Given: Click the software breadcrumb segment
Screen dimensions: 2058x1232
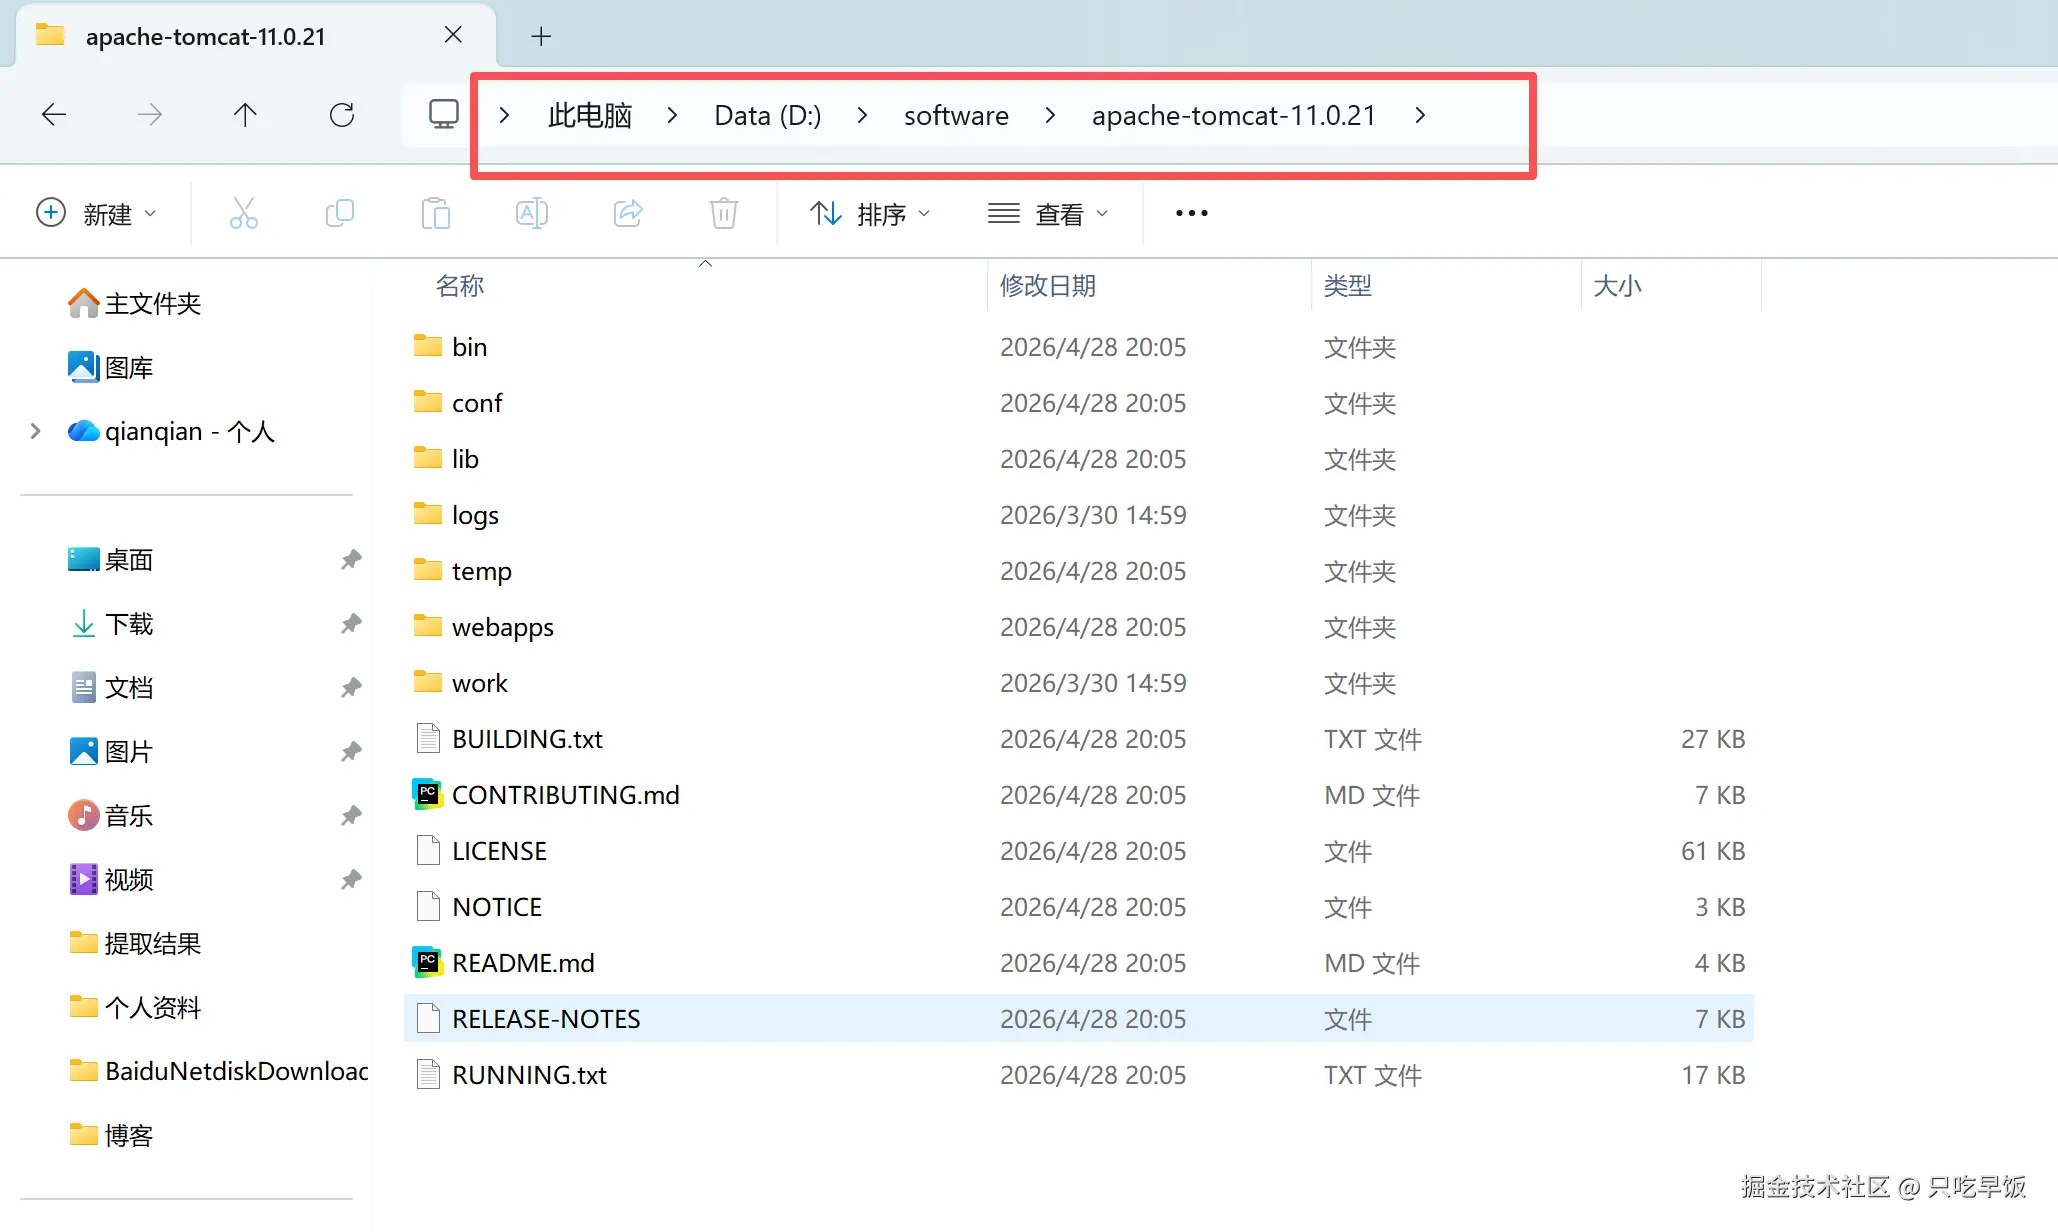Looking at the screenshot, I should click(x=956, y=115).
